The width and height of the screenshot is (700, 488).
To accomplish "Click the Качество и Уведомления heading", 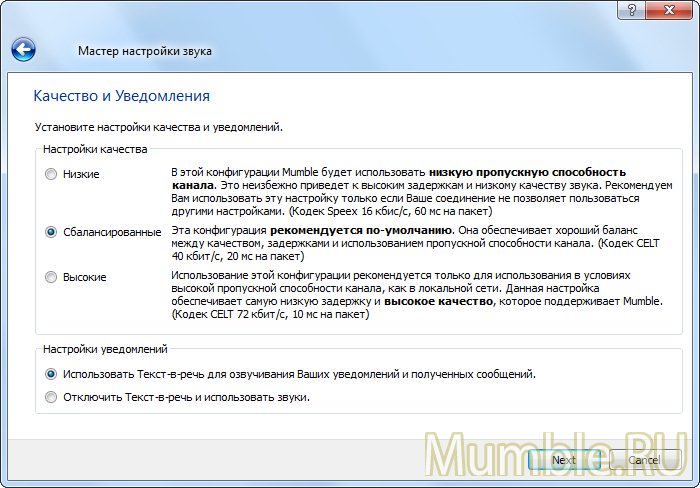I will click(121, 97).
